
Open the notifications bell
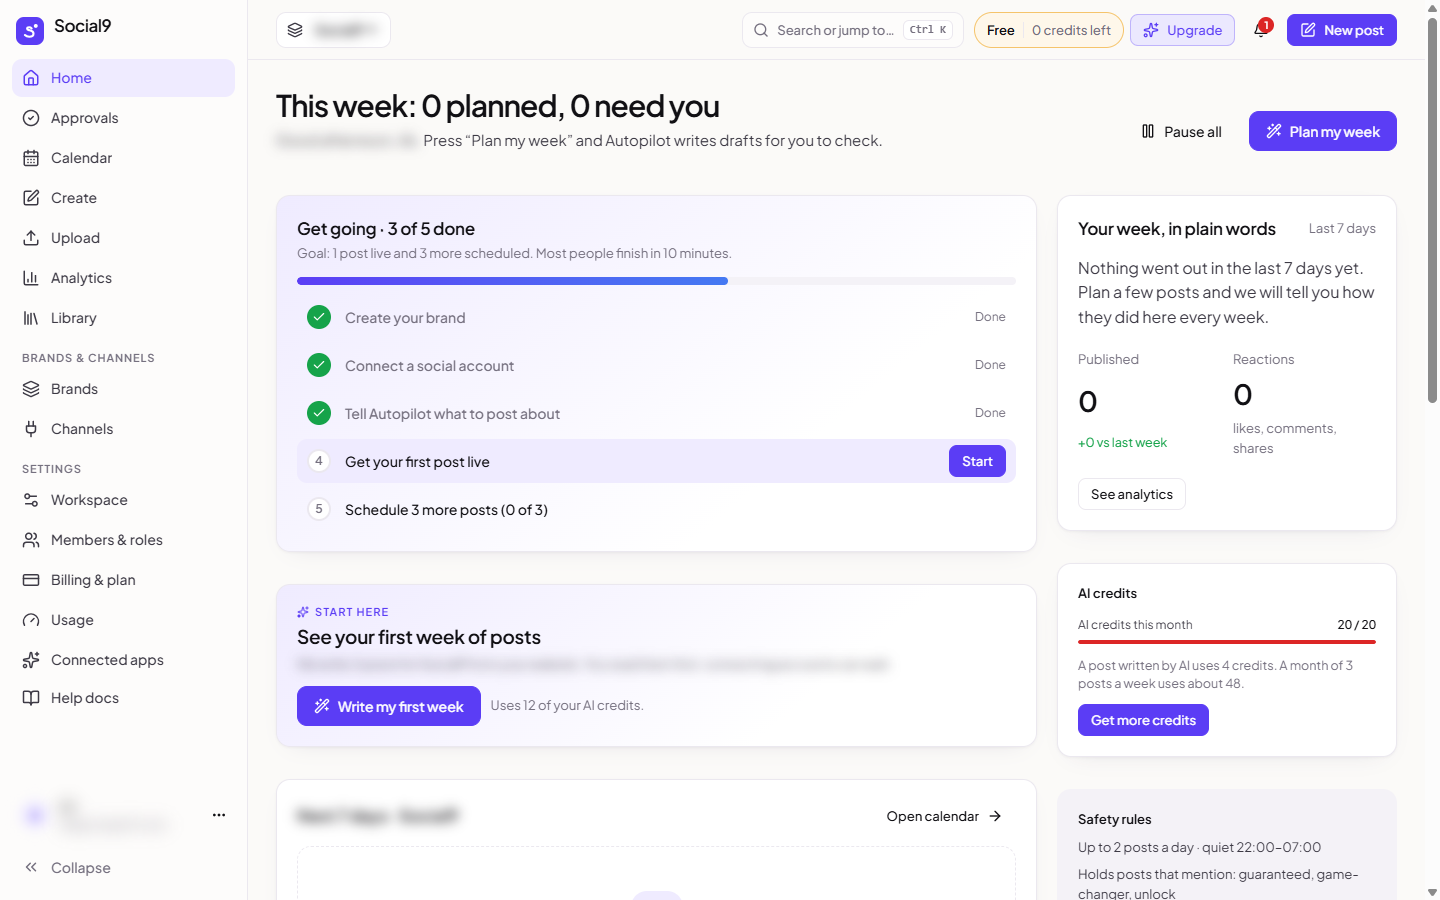tap(1261, 30)
